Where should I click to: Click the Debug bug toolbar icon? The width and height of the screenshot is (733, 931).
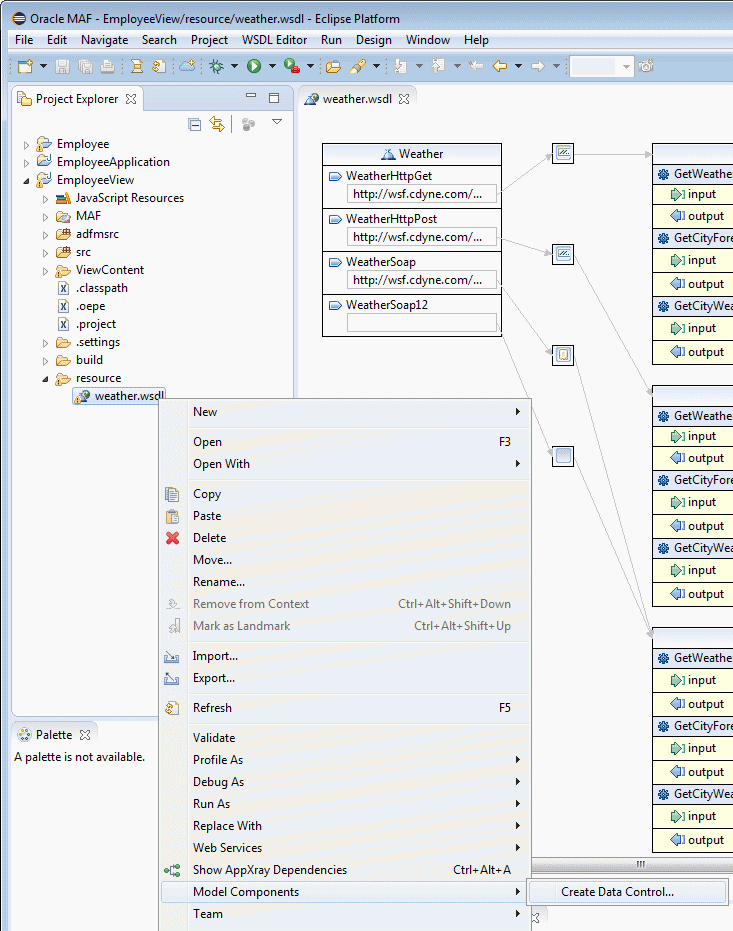217,66
